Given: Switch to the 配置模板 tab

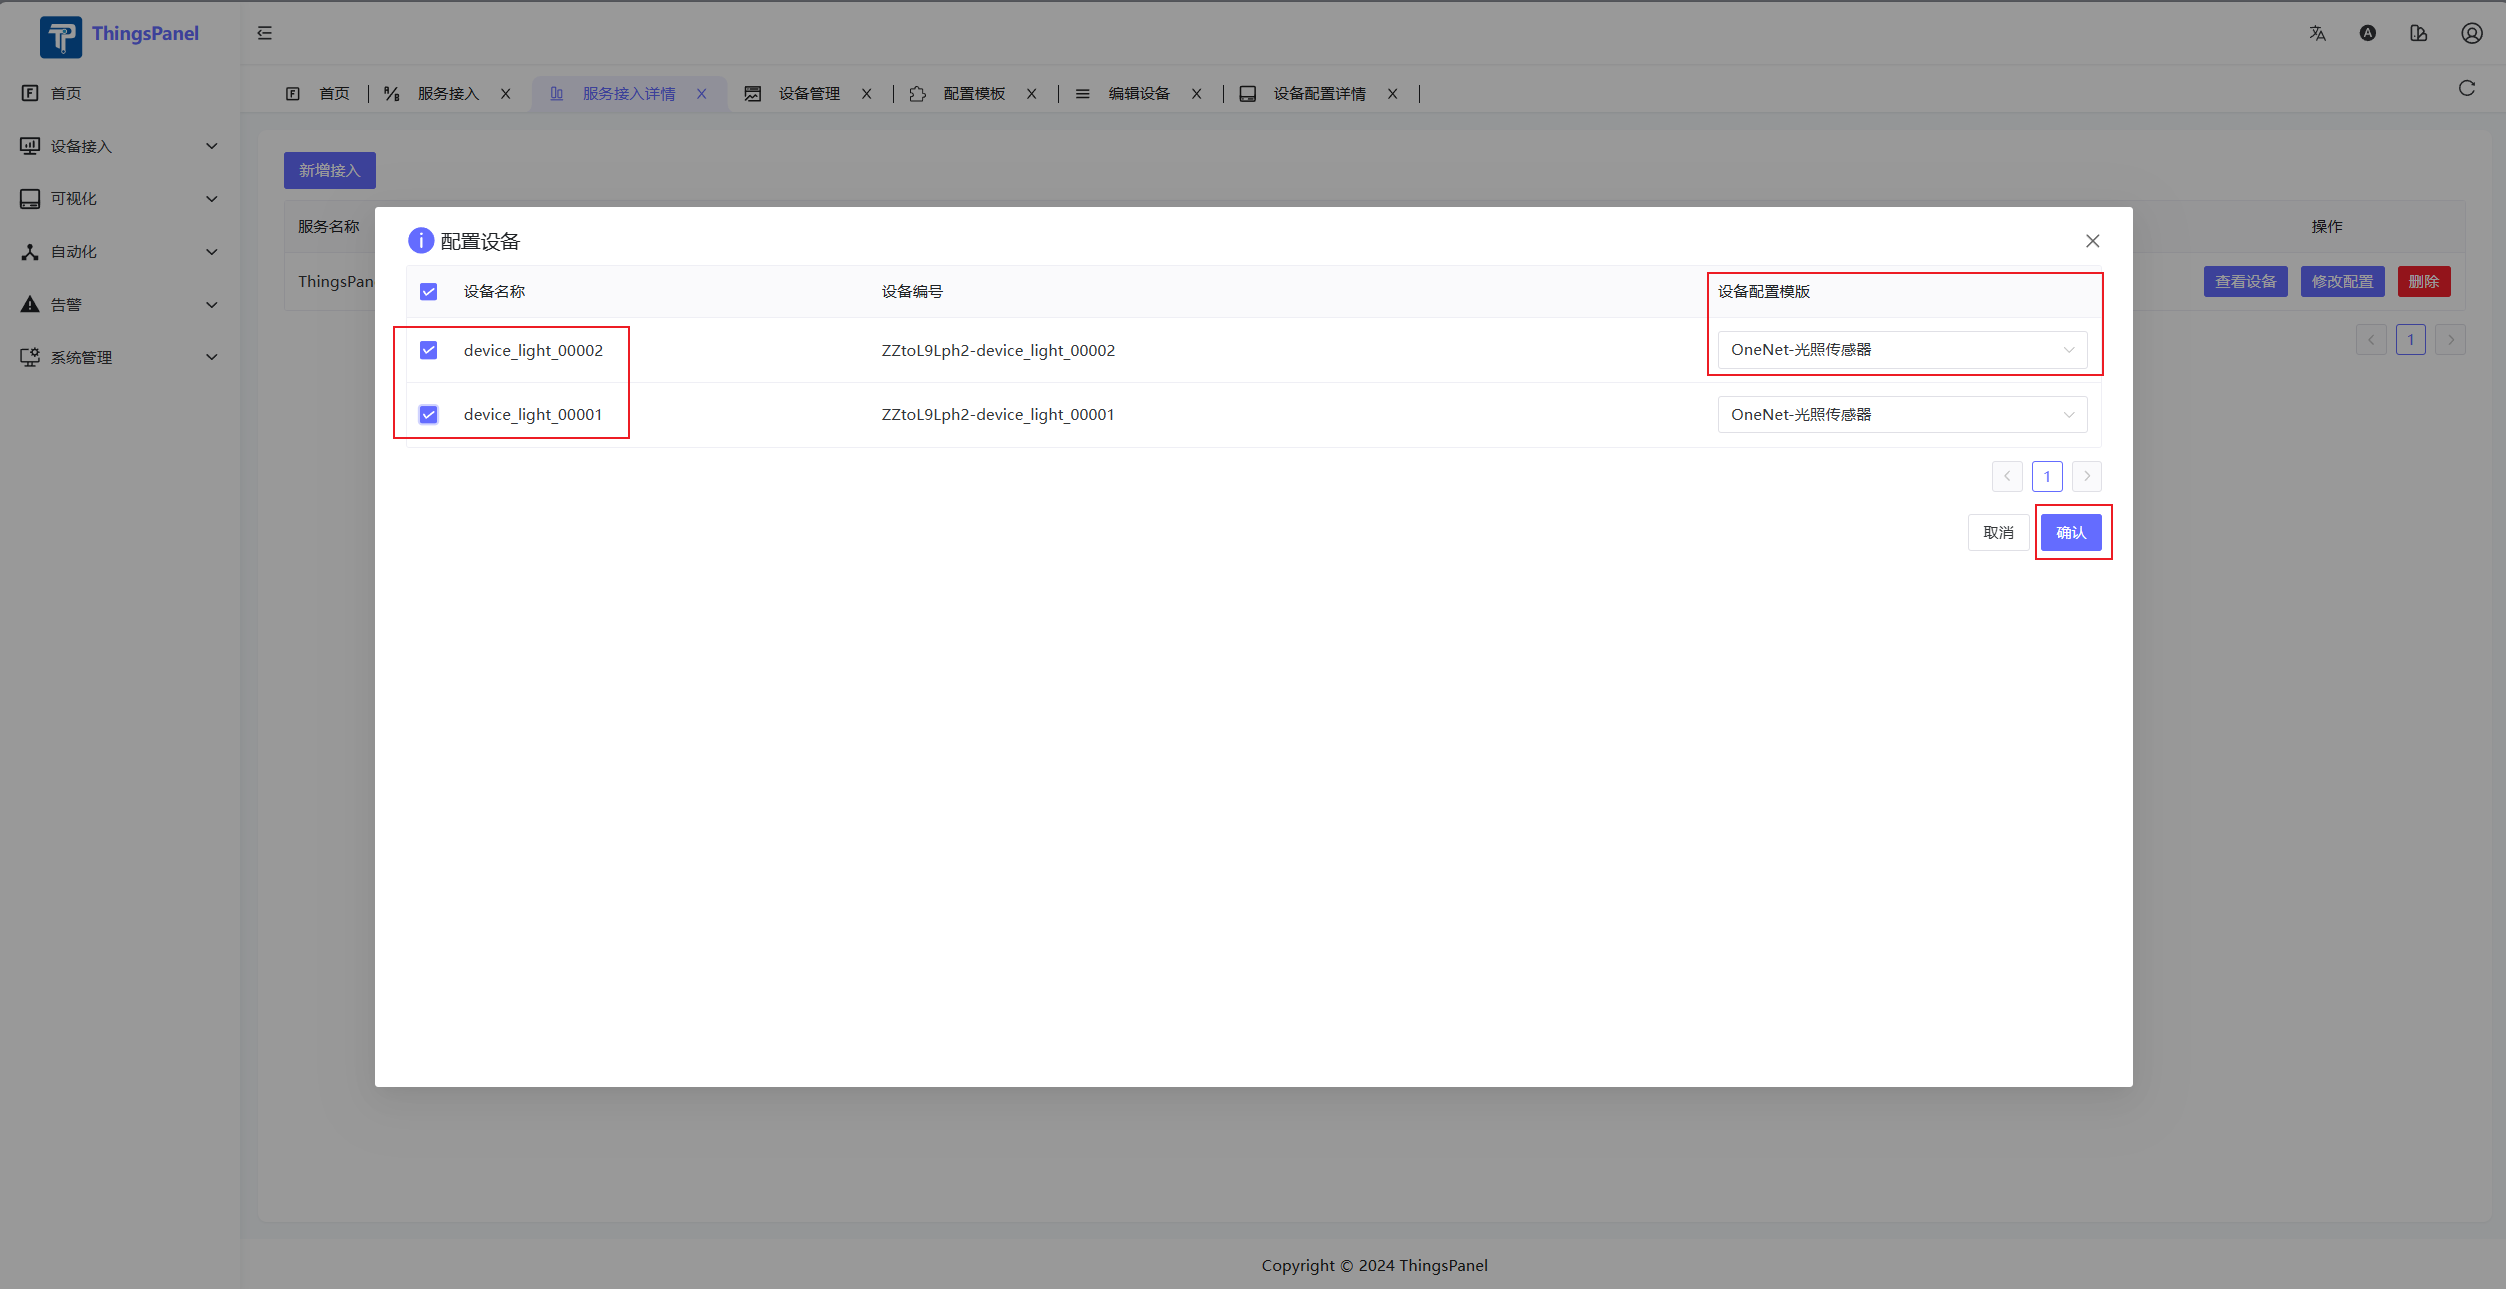Looking at the screenshot, I should [x=973, y=94].
